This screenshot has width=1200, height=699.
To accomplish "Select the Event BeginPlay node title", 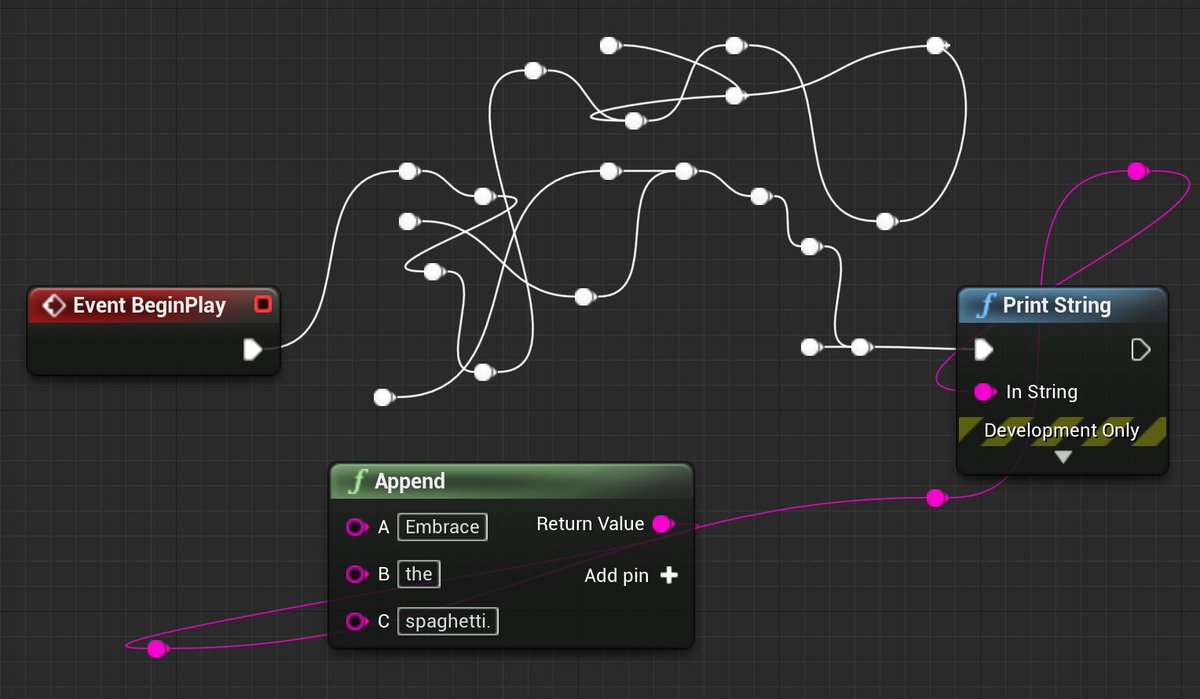I will point(149,305).
